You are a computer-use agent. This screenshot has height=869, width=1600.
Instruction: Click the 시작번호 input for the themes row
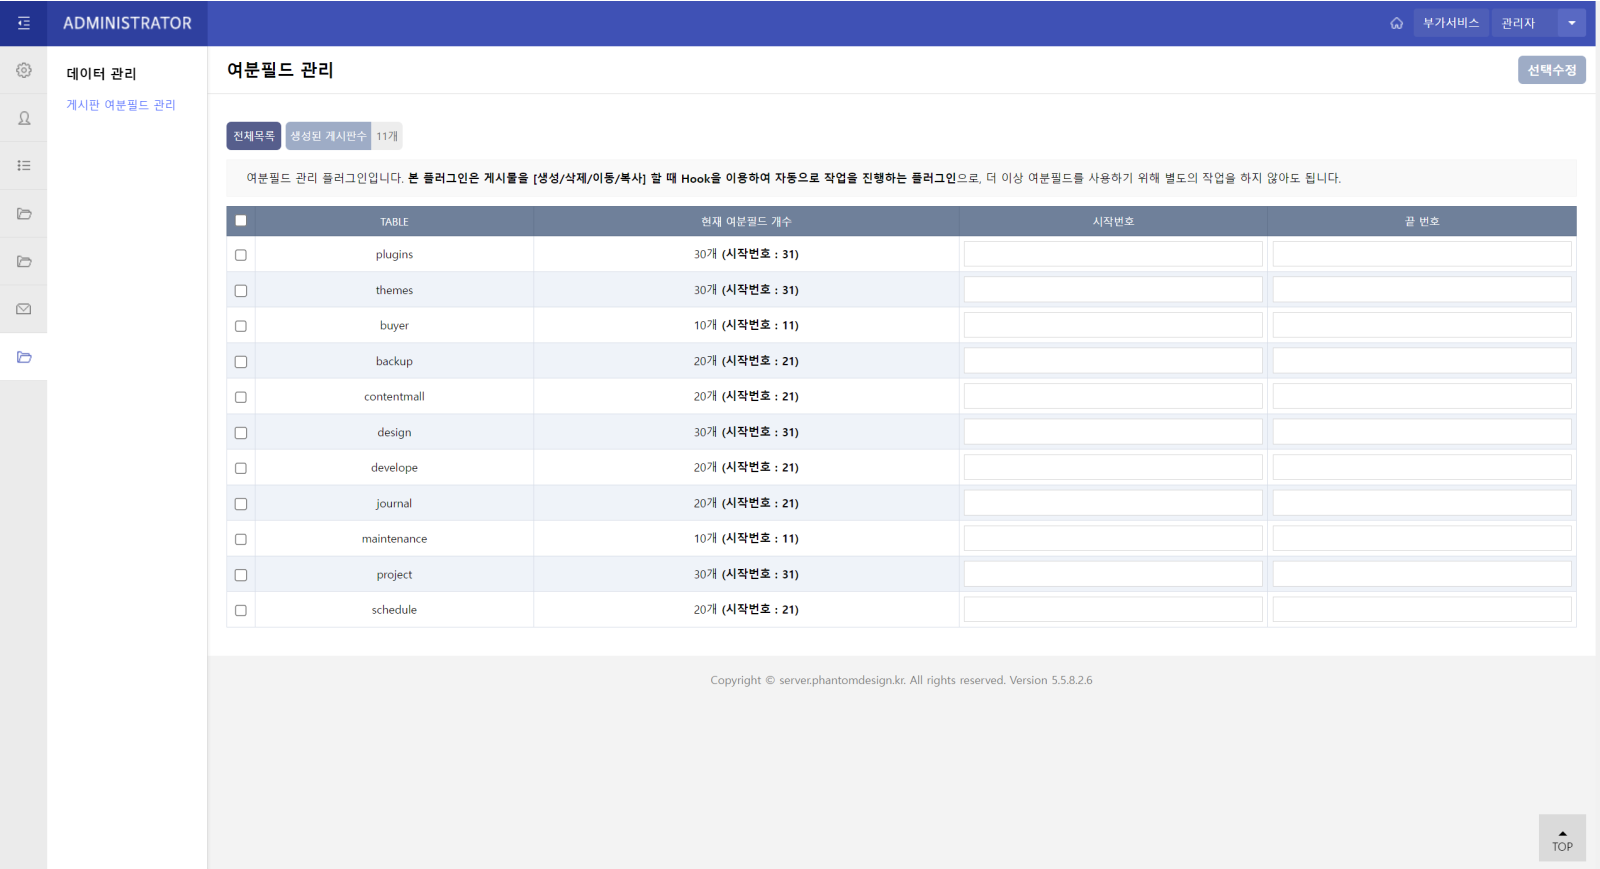click(1112, 290)
